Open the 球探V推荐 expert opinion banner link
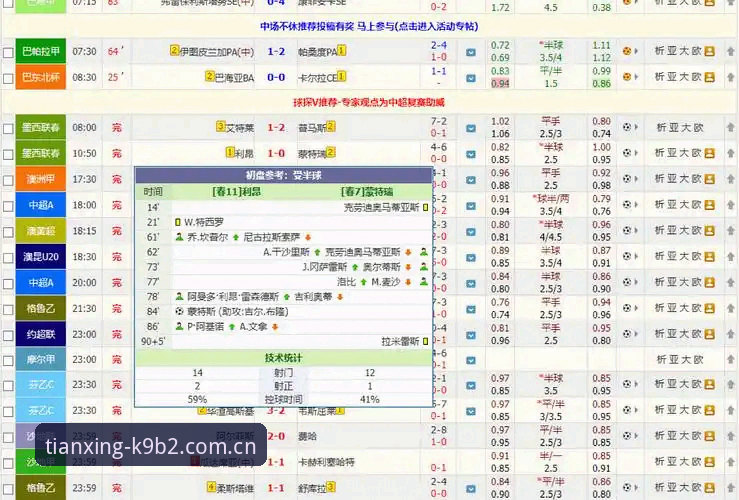The height and width of the screenshot is (500, 739). click(369, 102)
